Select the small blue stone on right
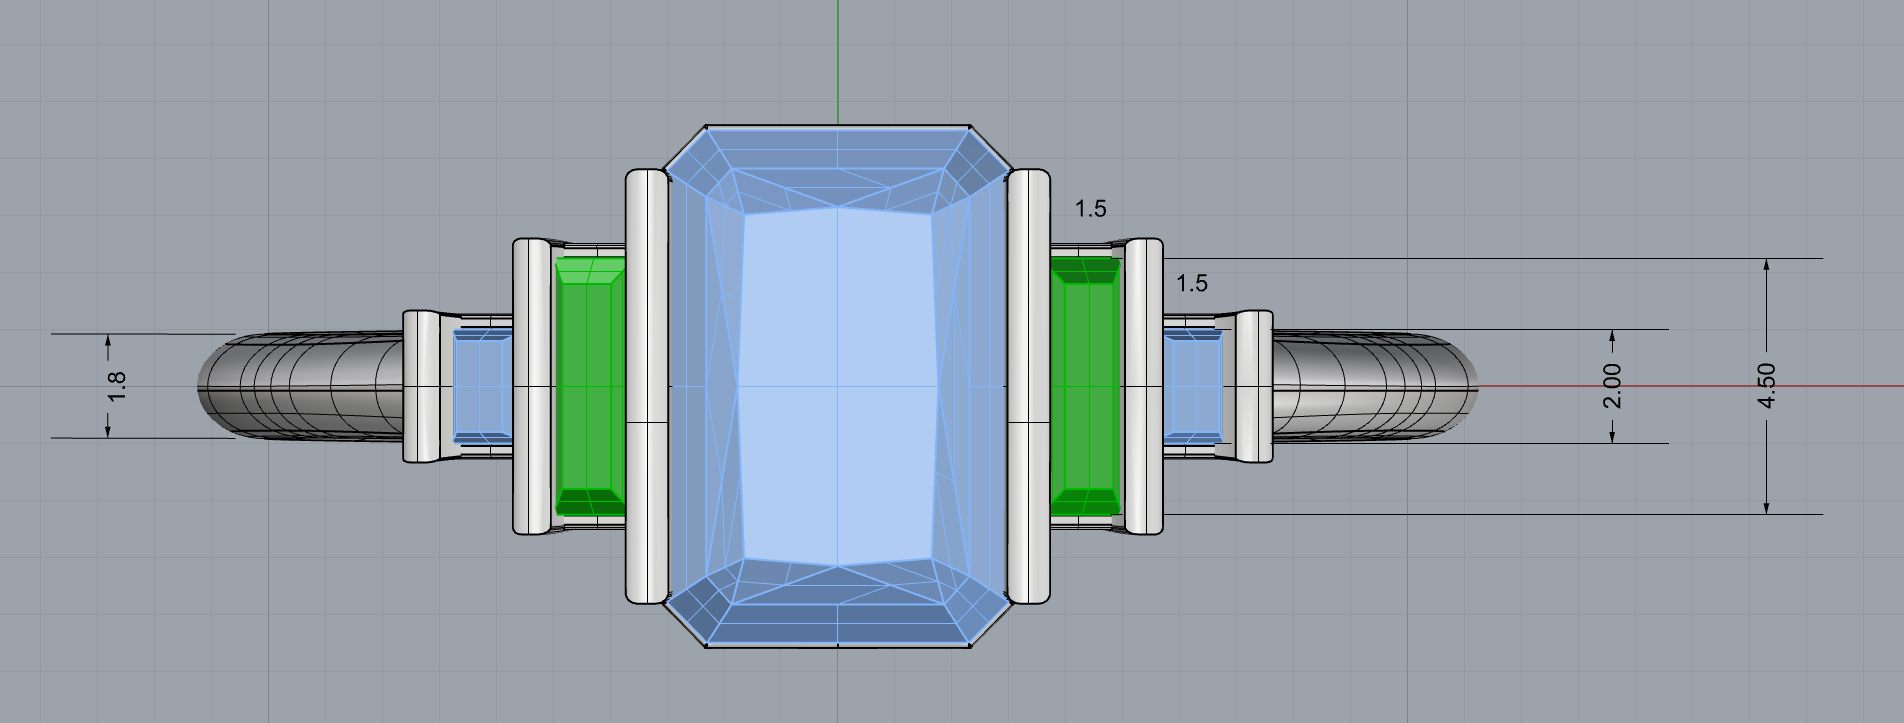This screenshot has width=1904, height=723. click(1194, 385)
